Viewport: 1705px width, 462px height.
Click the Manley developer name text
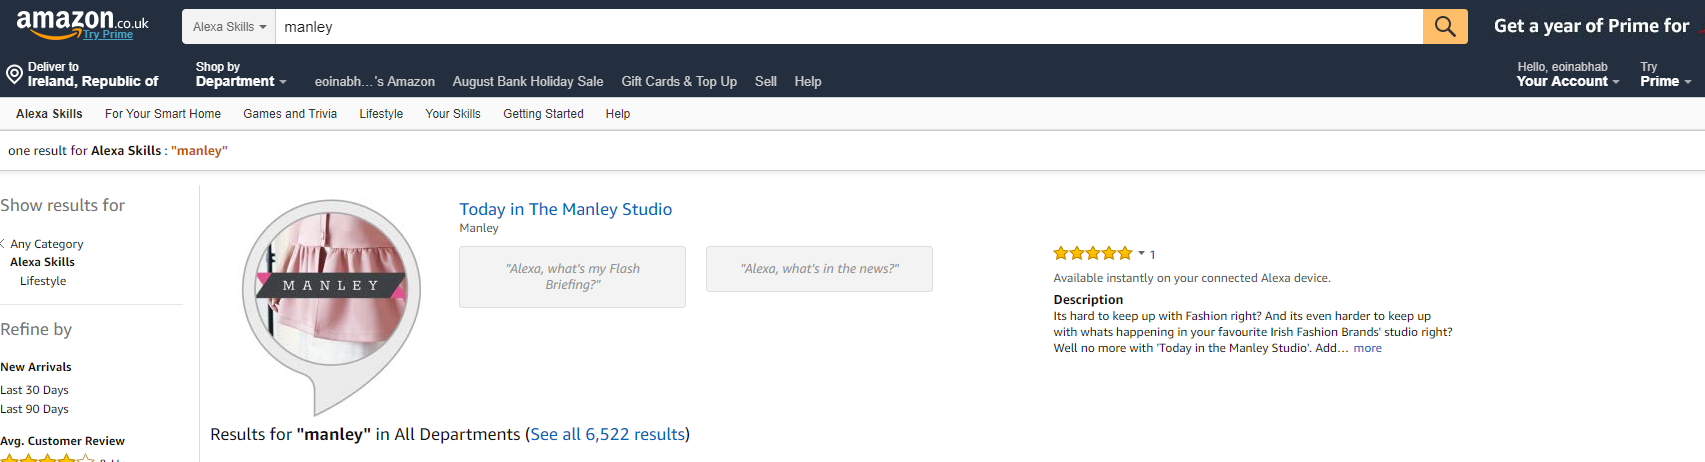[479, 228]
